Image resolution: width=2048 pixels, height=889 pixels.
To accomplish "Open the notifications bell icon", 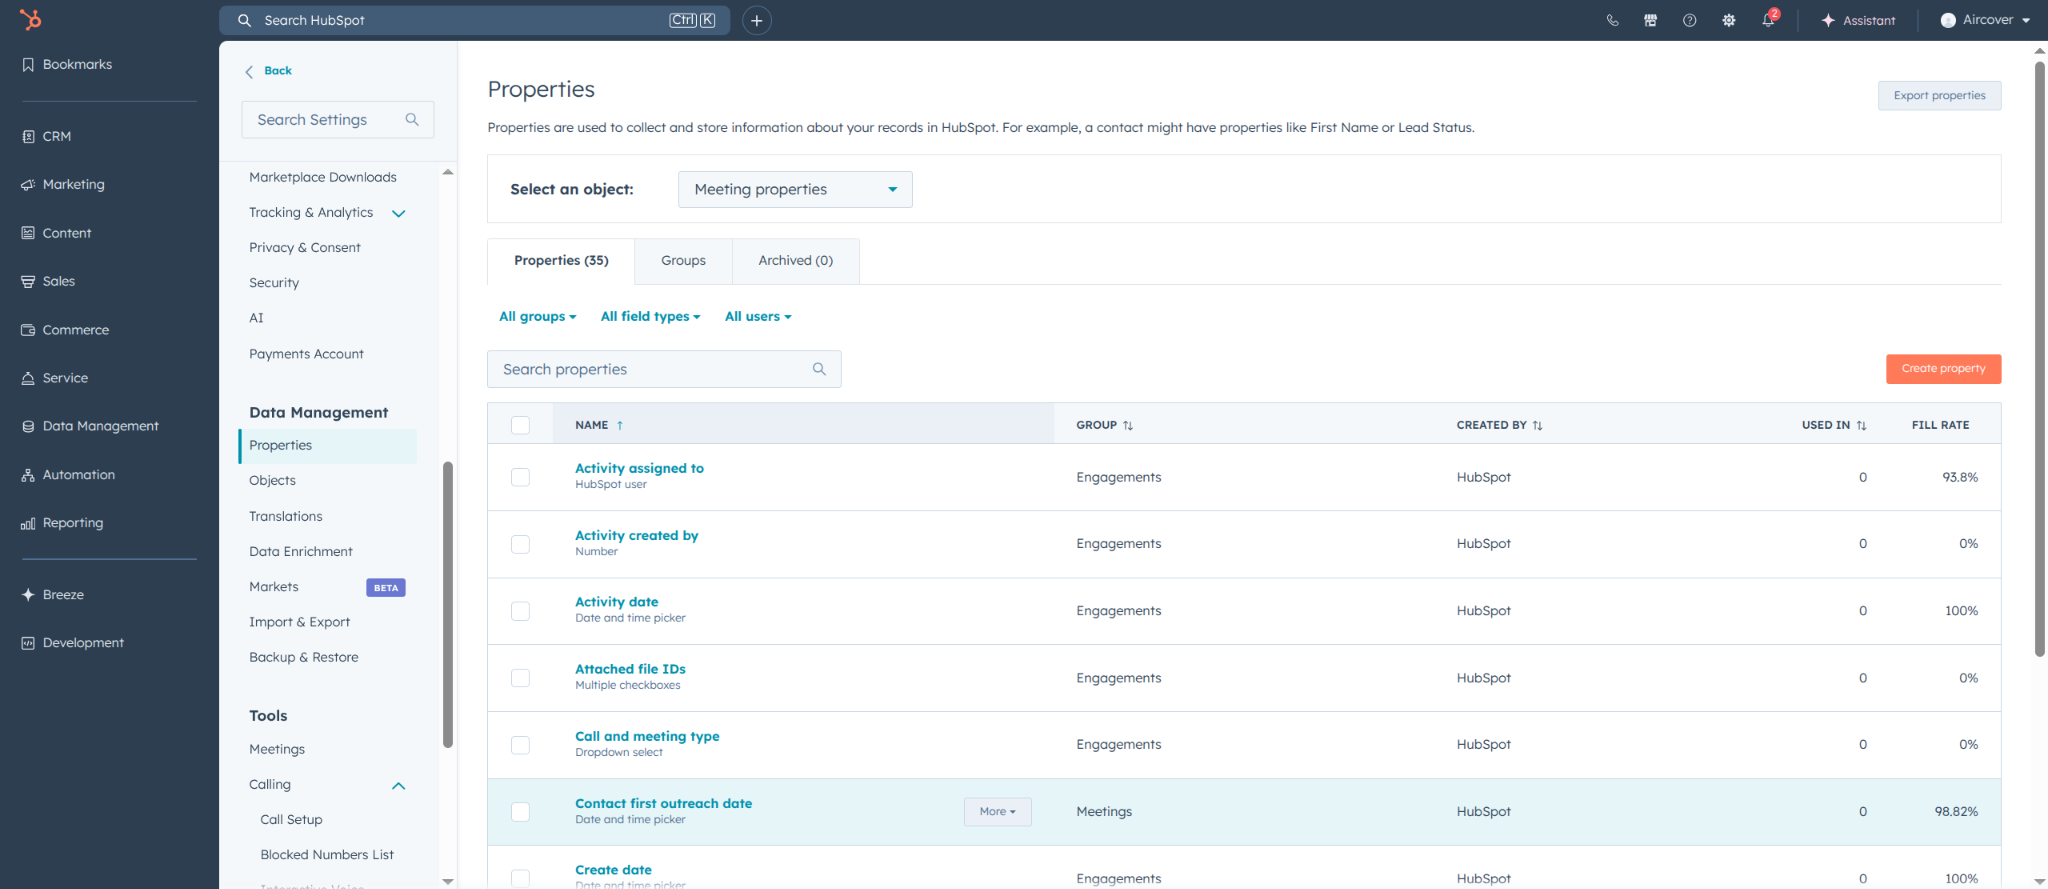I will [x=1768, y=20].
